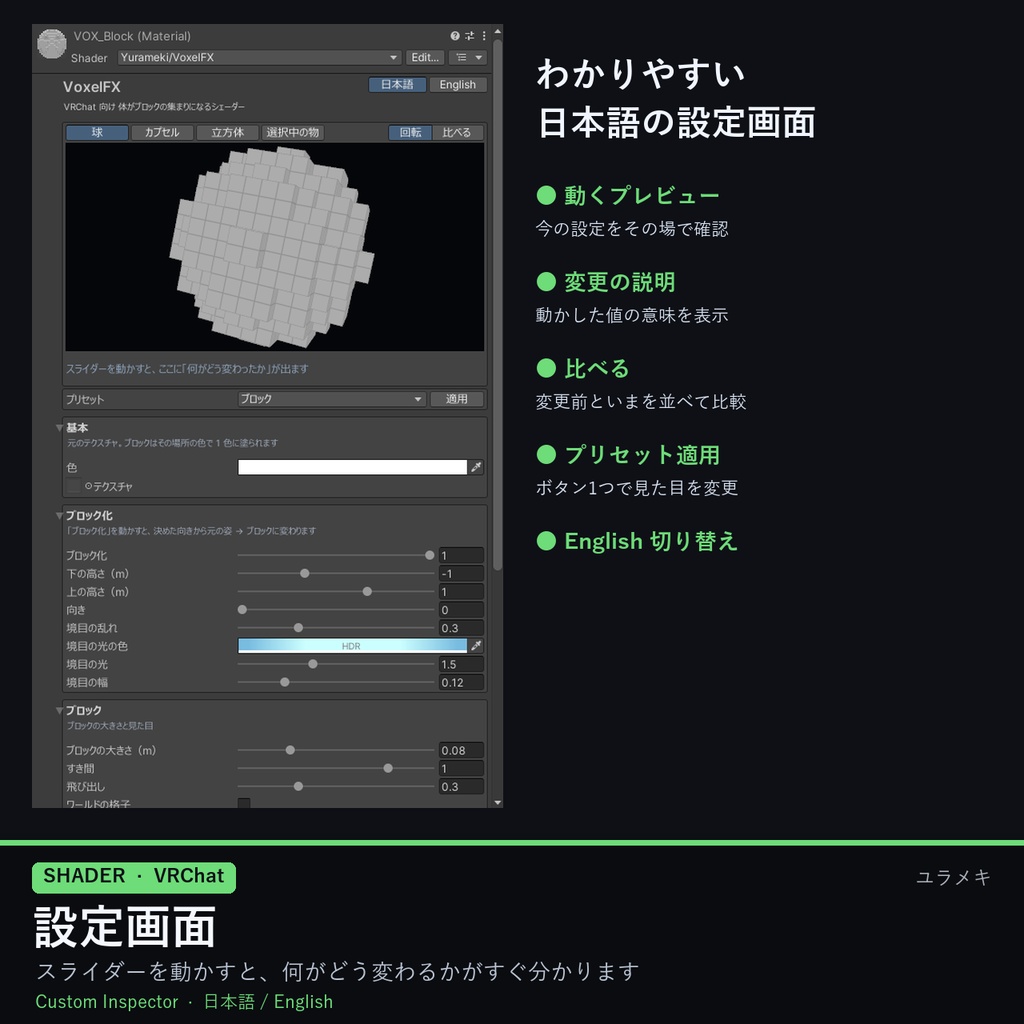Toggle the 比べる compare button
This screenshot has width=1024, height=1024.
(x=457, y=133)
